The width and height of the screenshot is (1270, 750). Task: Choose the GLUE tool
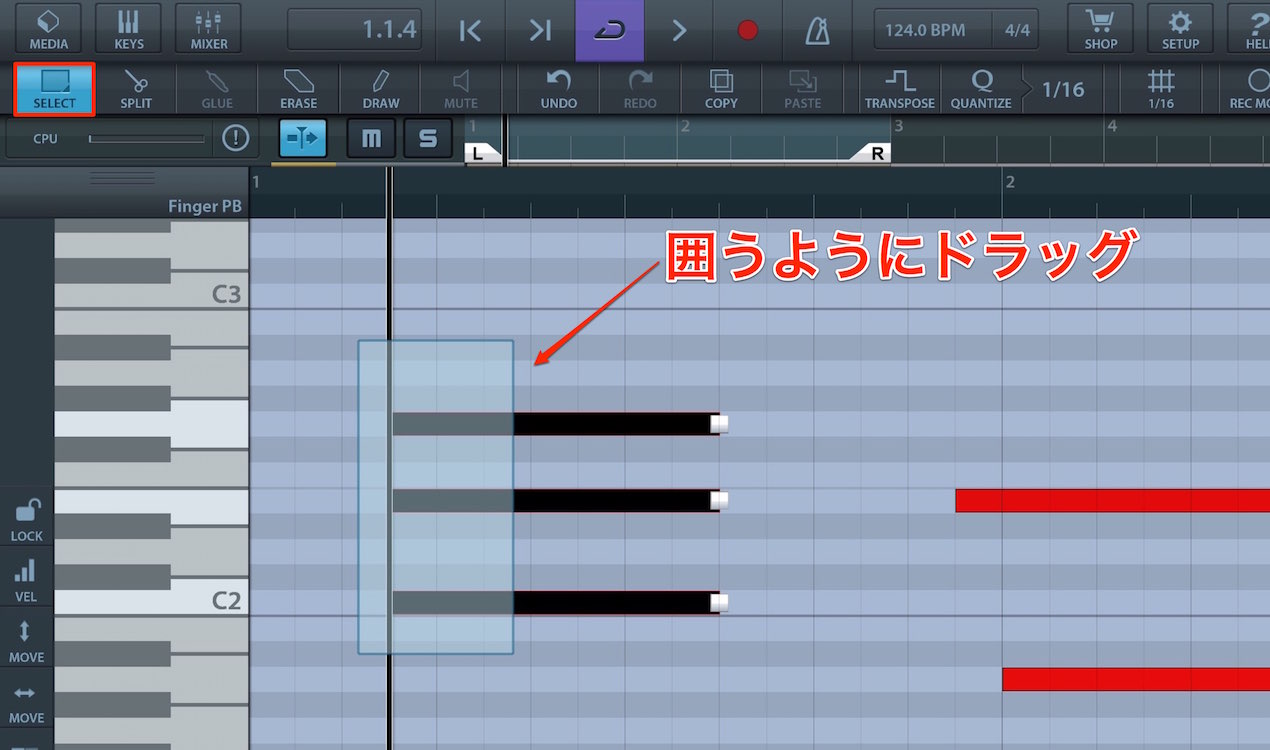pyautogui.click(x=217, y=89)
